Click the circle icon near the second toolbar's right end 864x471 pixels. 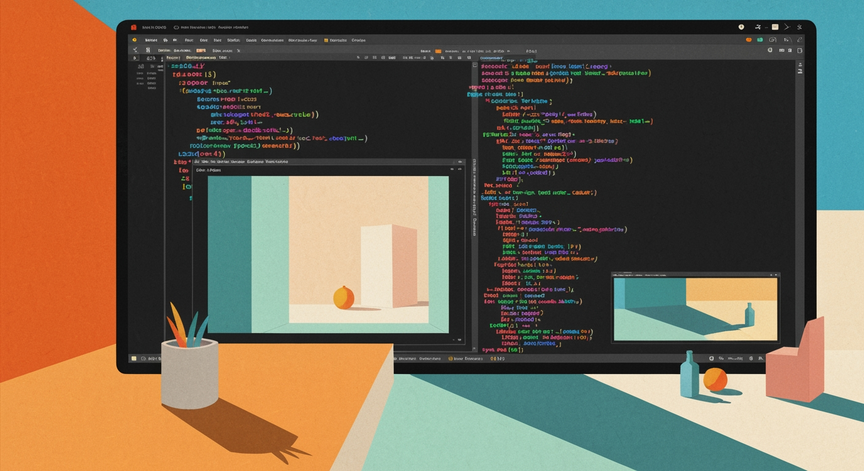click(x=770, y=50)
